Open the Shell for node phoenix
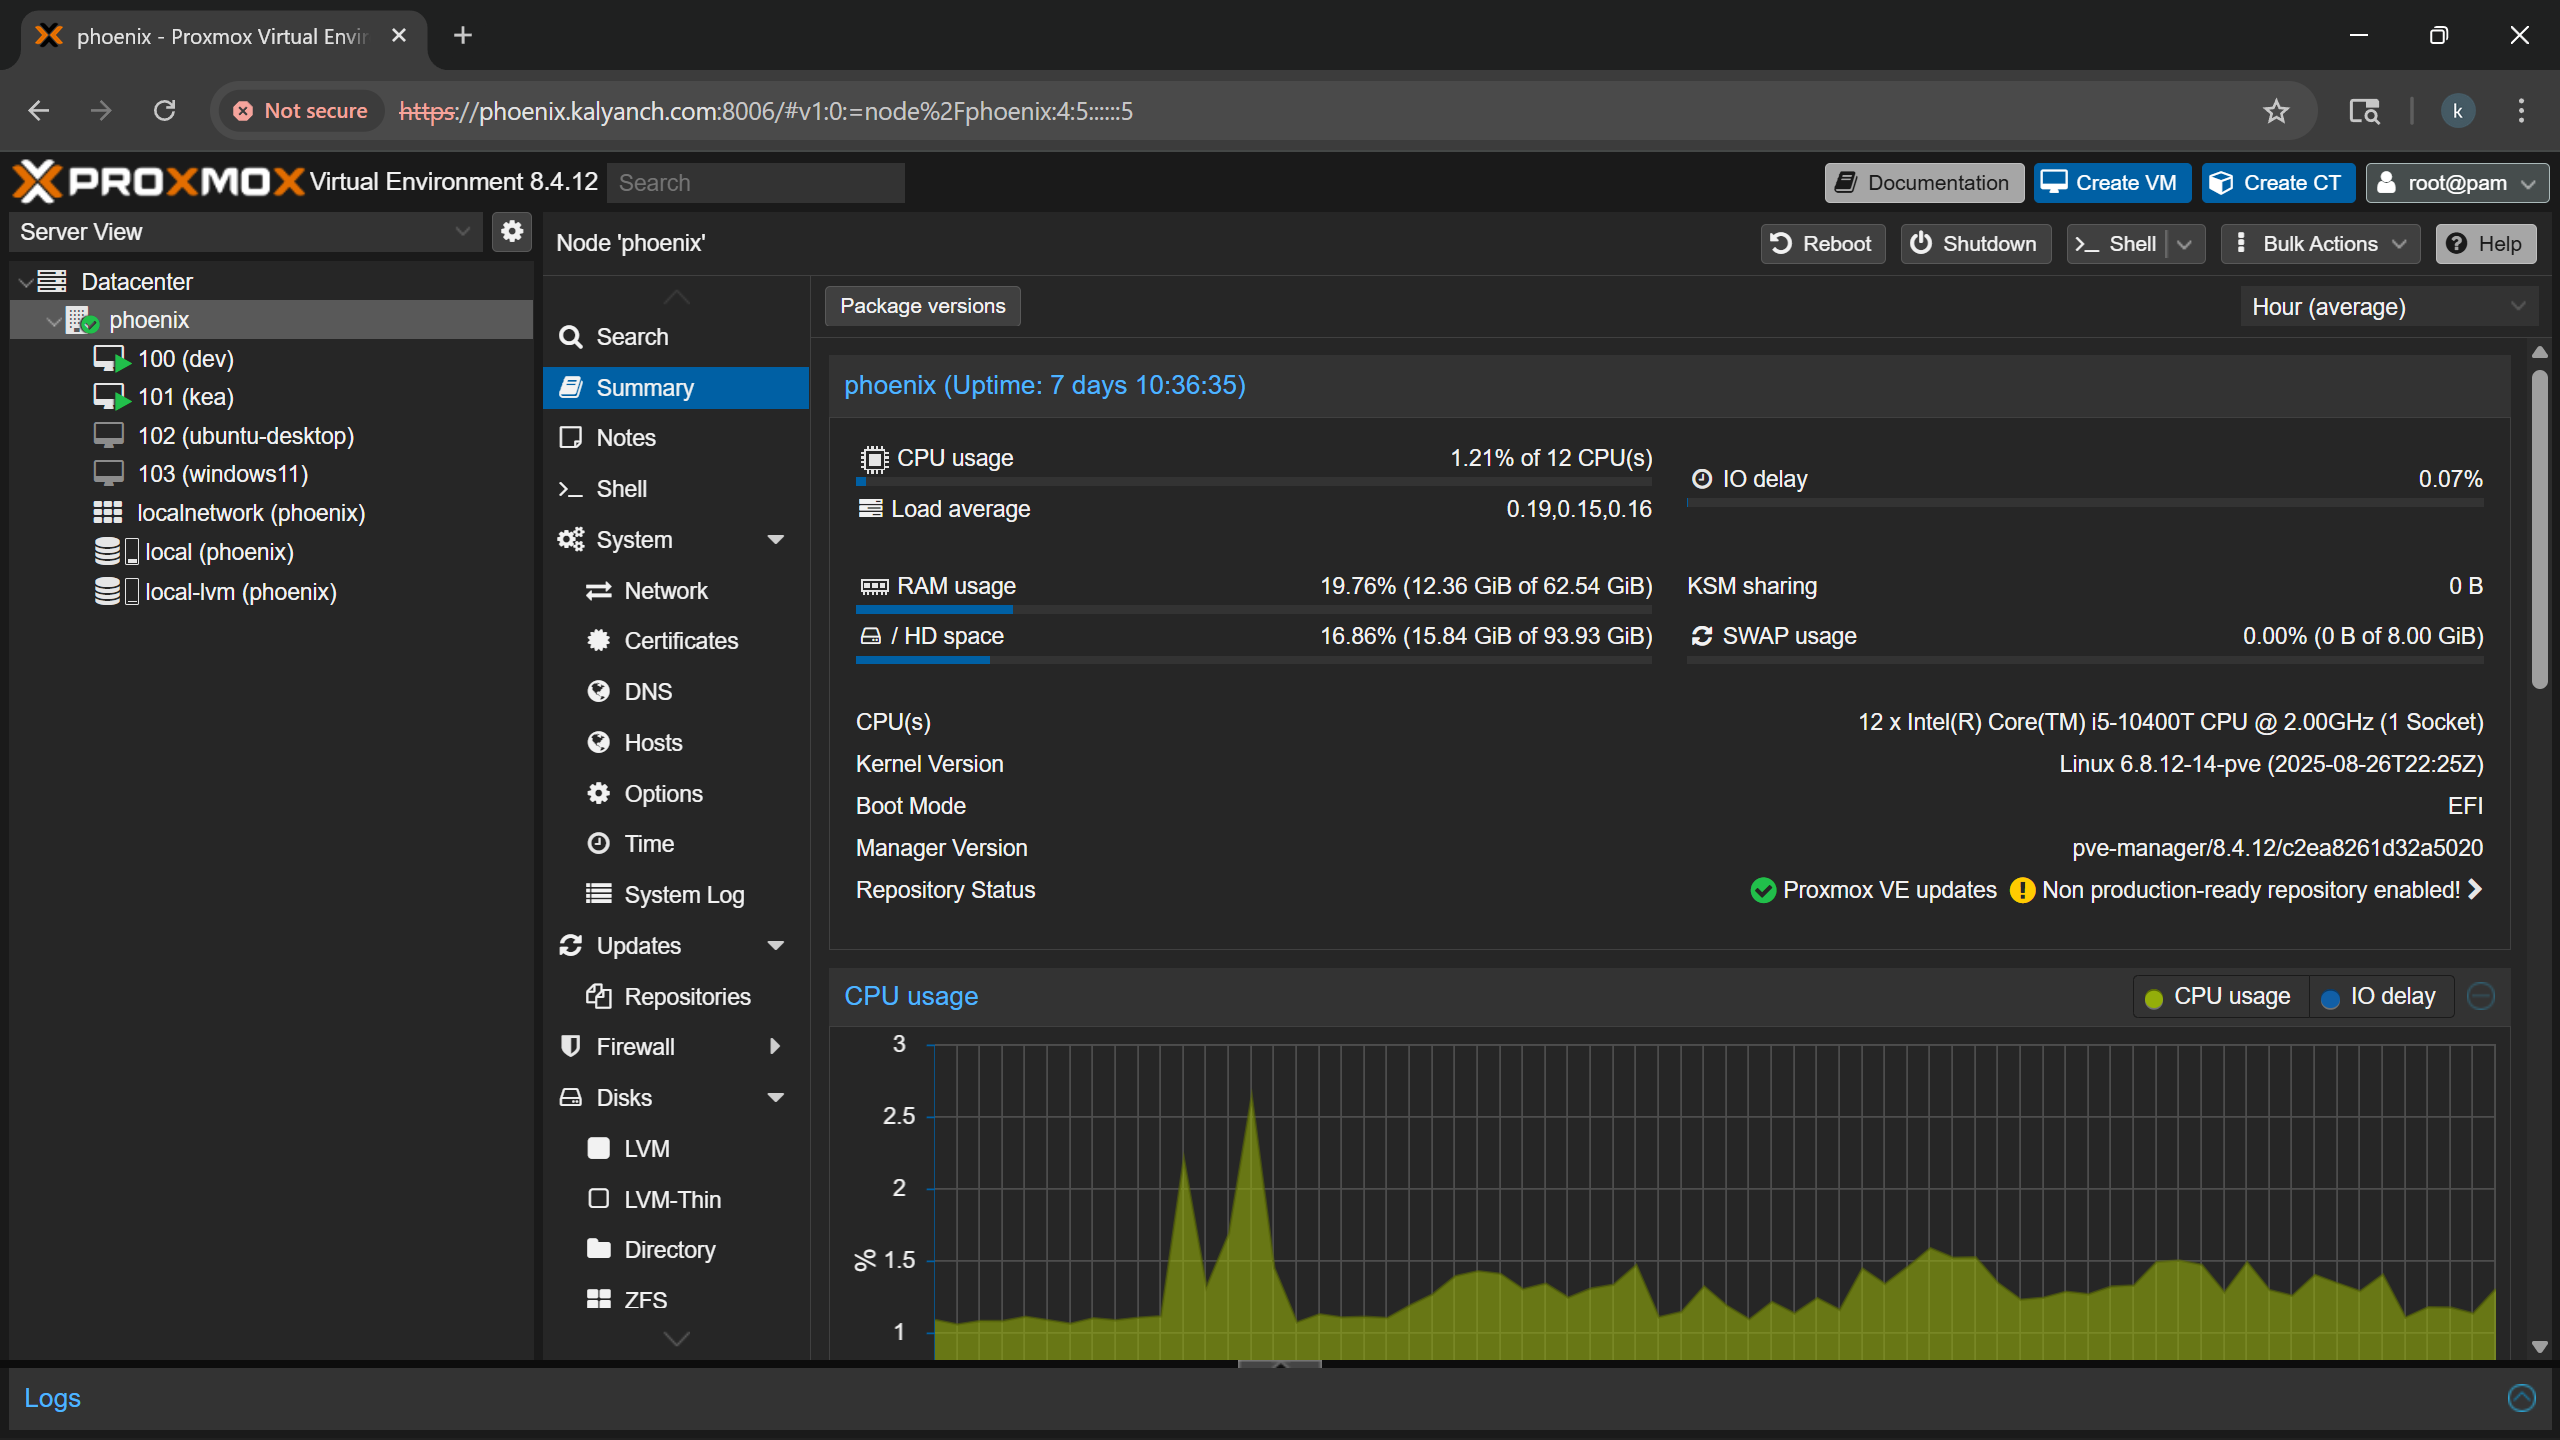This screenshot has height=1440, width=2560. (x=621, y=488)
